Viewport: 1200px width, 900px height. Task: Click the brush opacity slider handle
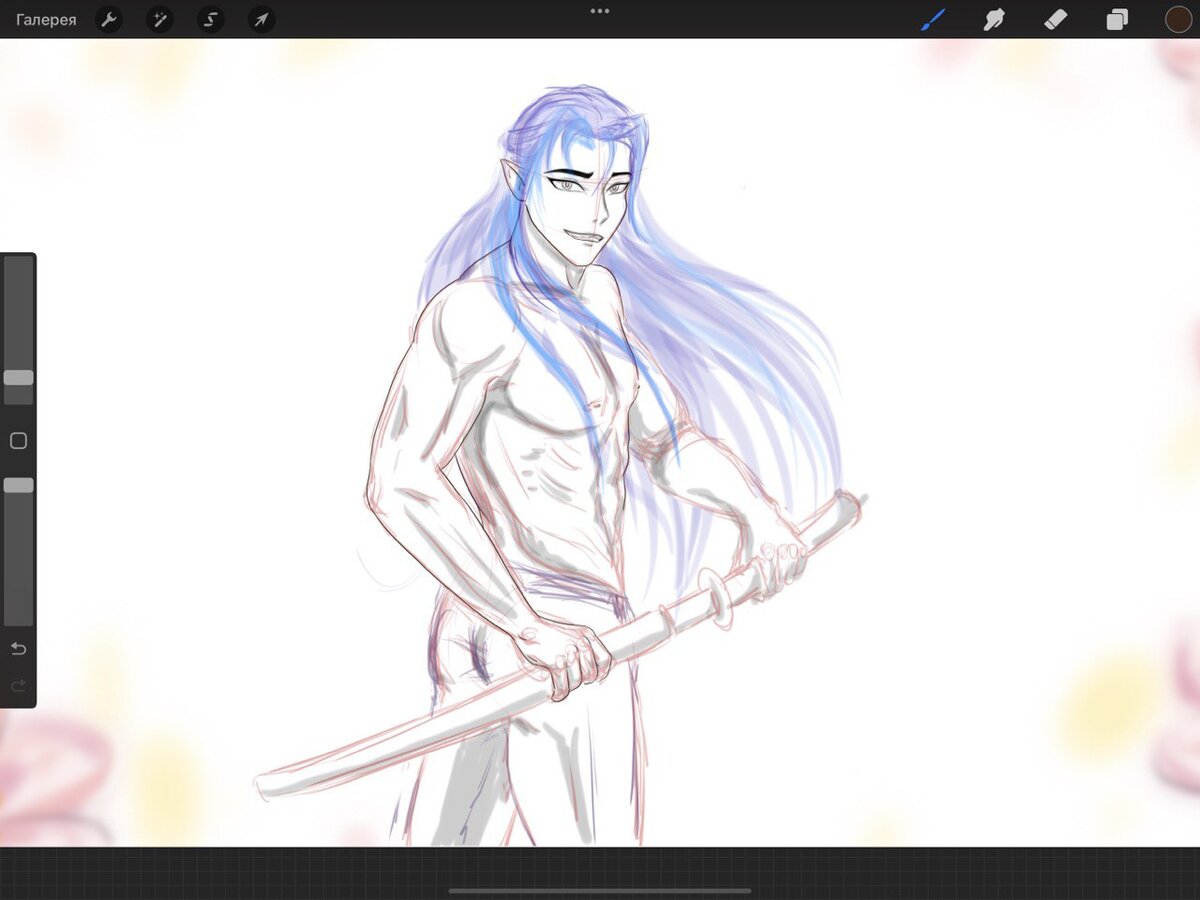(18, 485)
